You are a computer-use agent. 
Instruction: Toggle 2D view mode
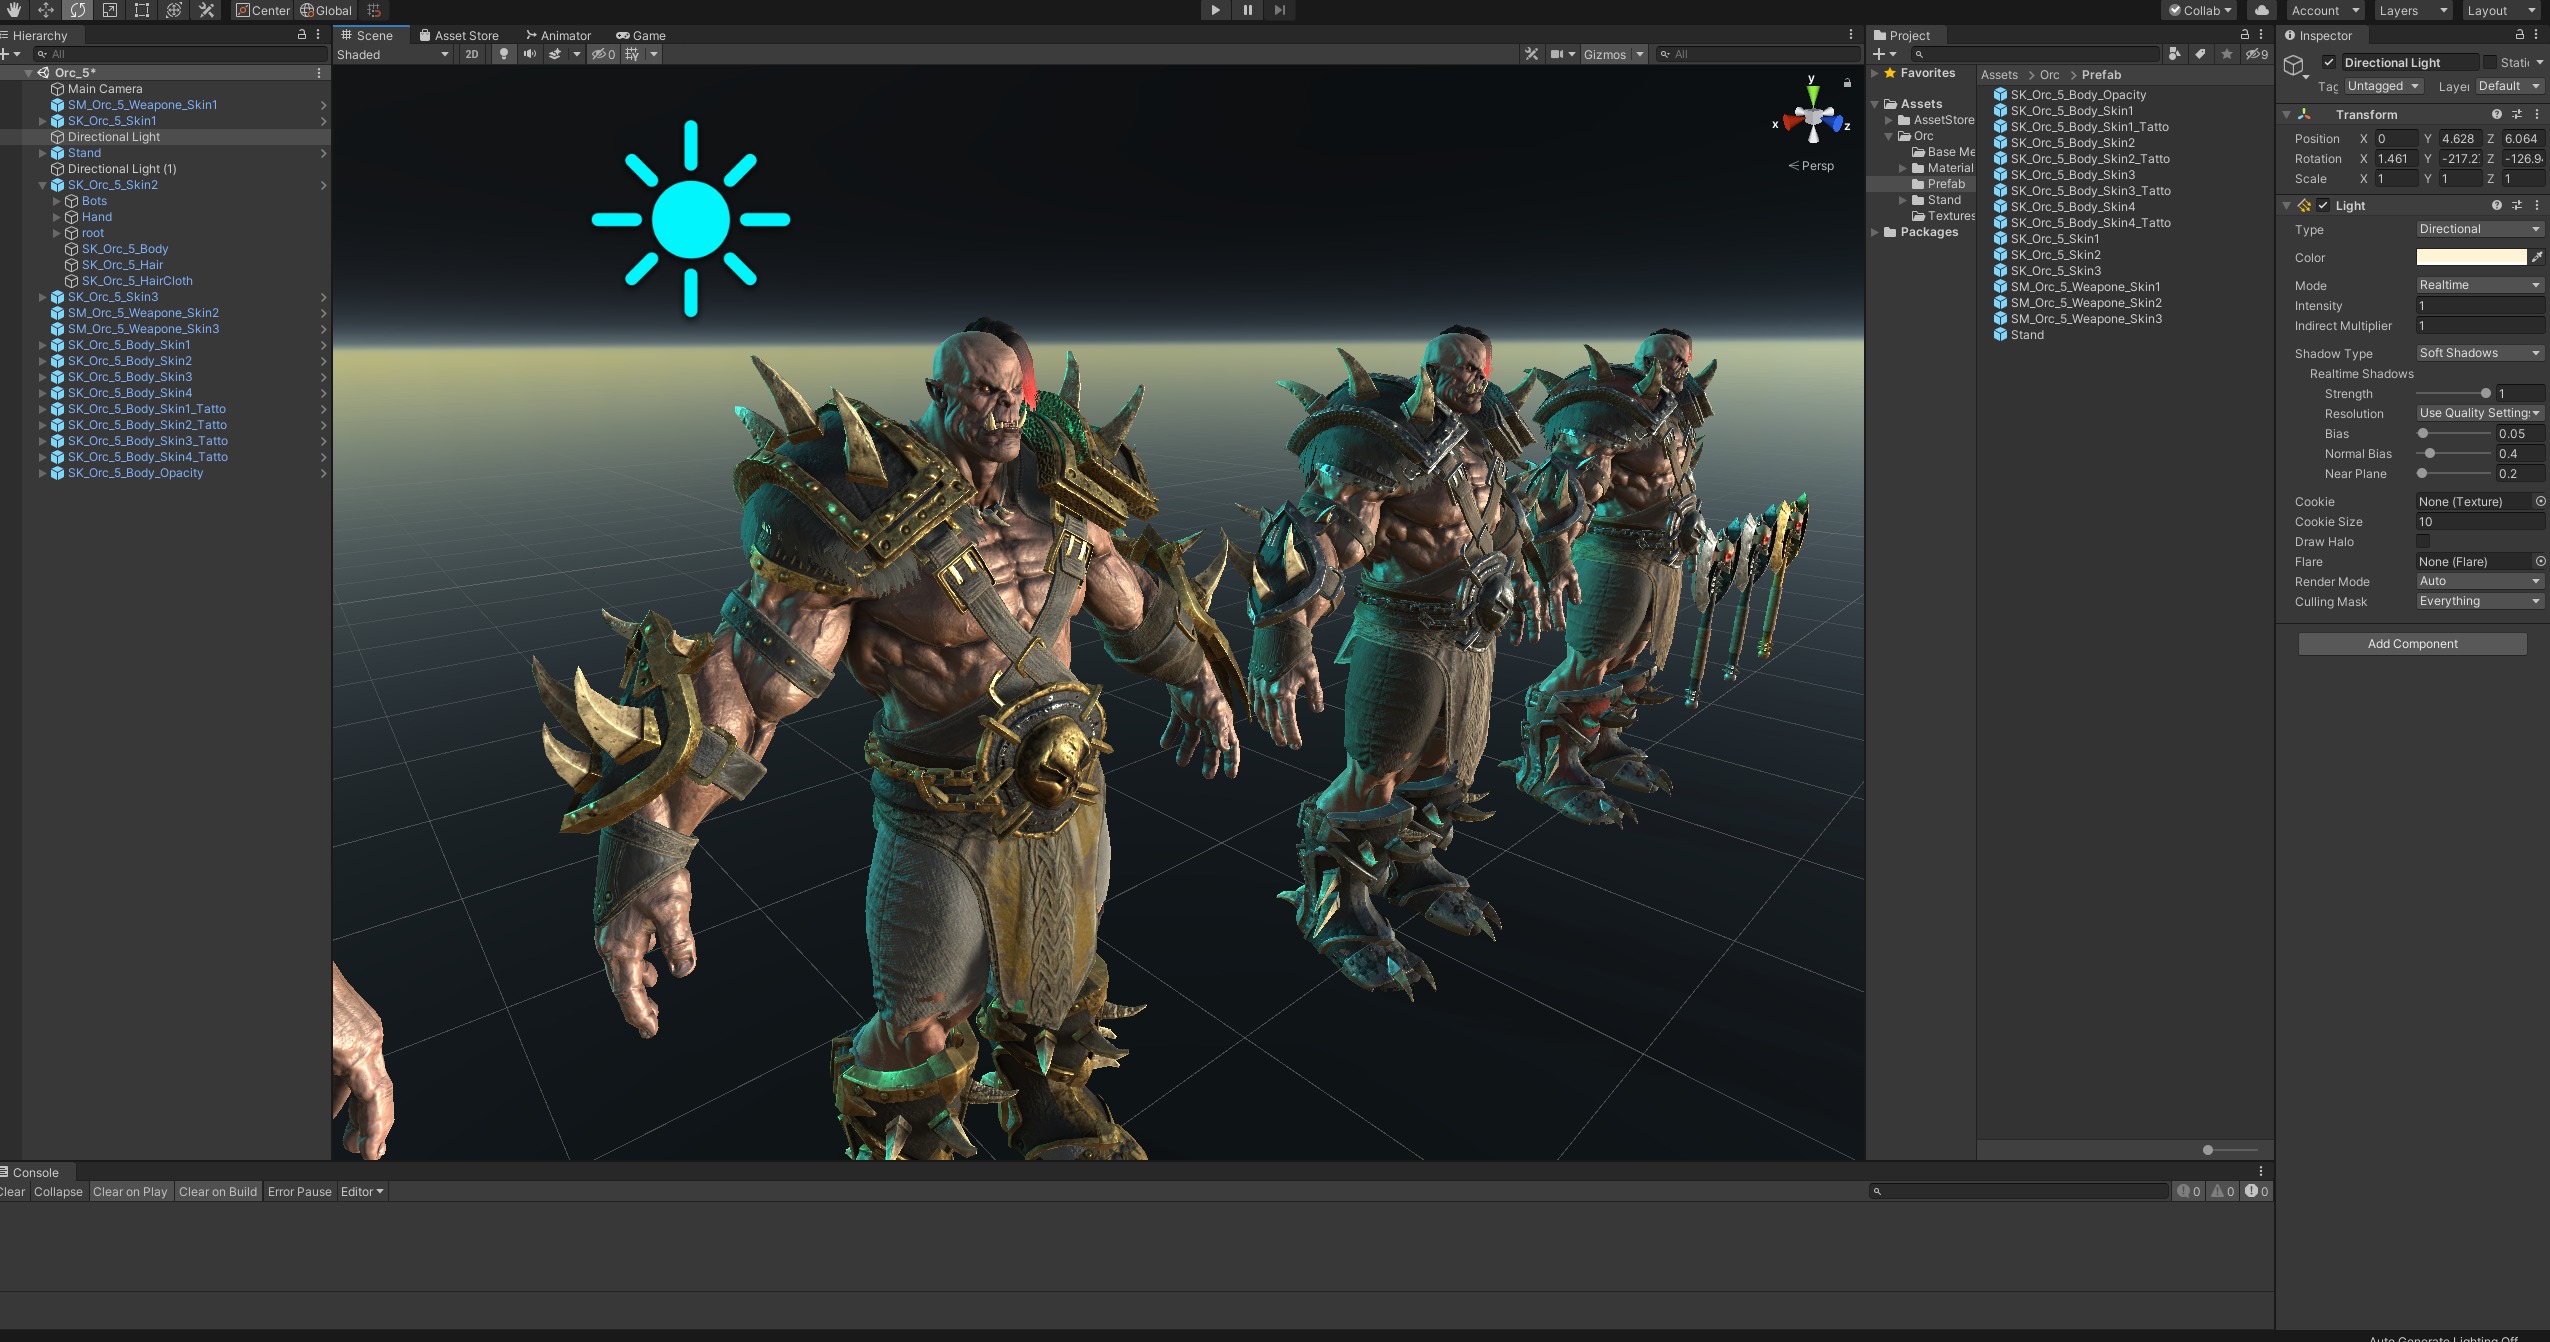[472, 54]
